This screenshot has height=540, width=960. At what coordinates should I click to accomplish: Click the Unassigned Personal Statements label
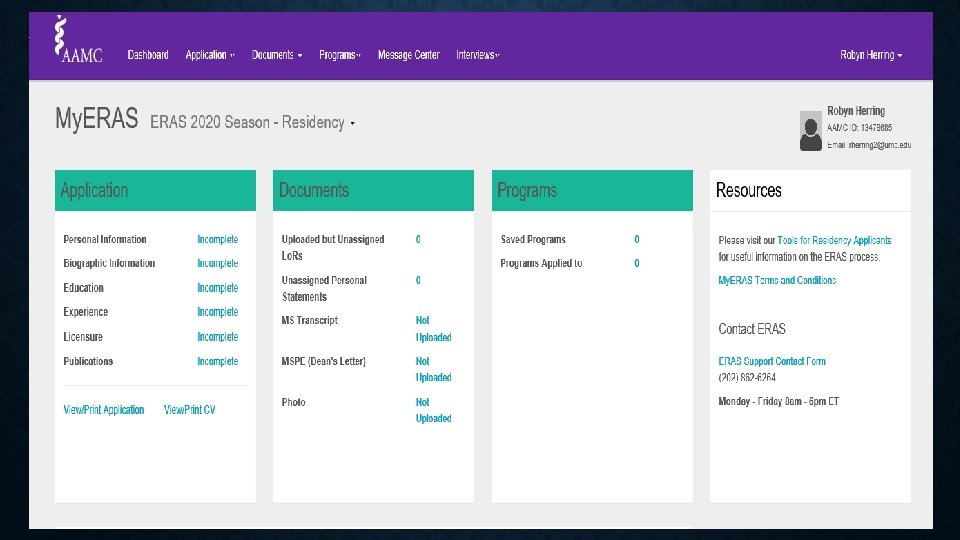pyautogui.click(x=324, y=288)
